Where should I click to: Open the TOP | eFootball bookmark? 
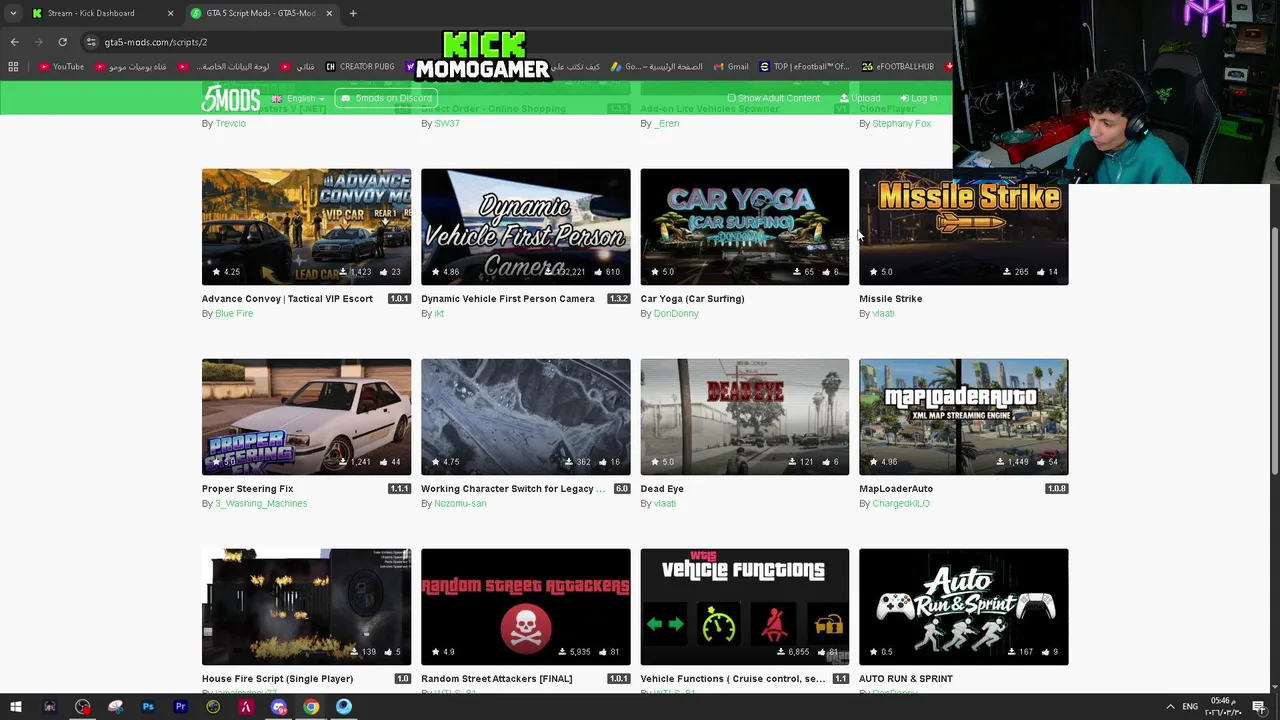click(x=803, y=67)
